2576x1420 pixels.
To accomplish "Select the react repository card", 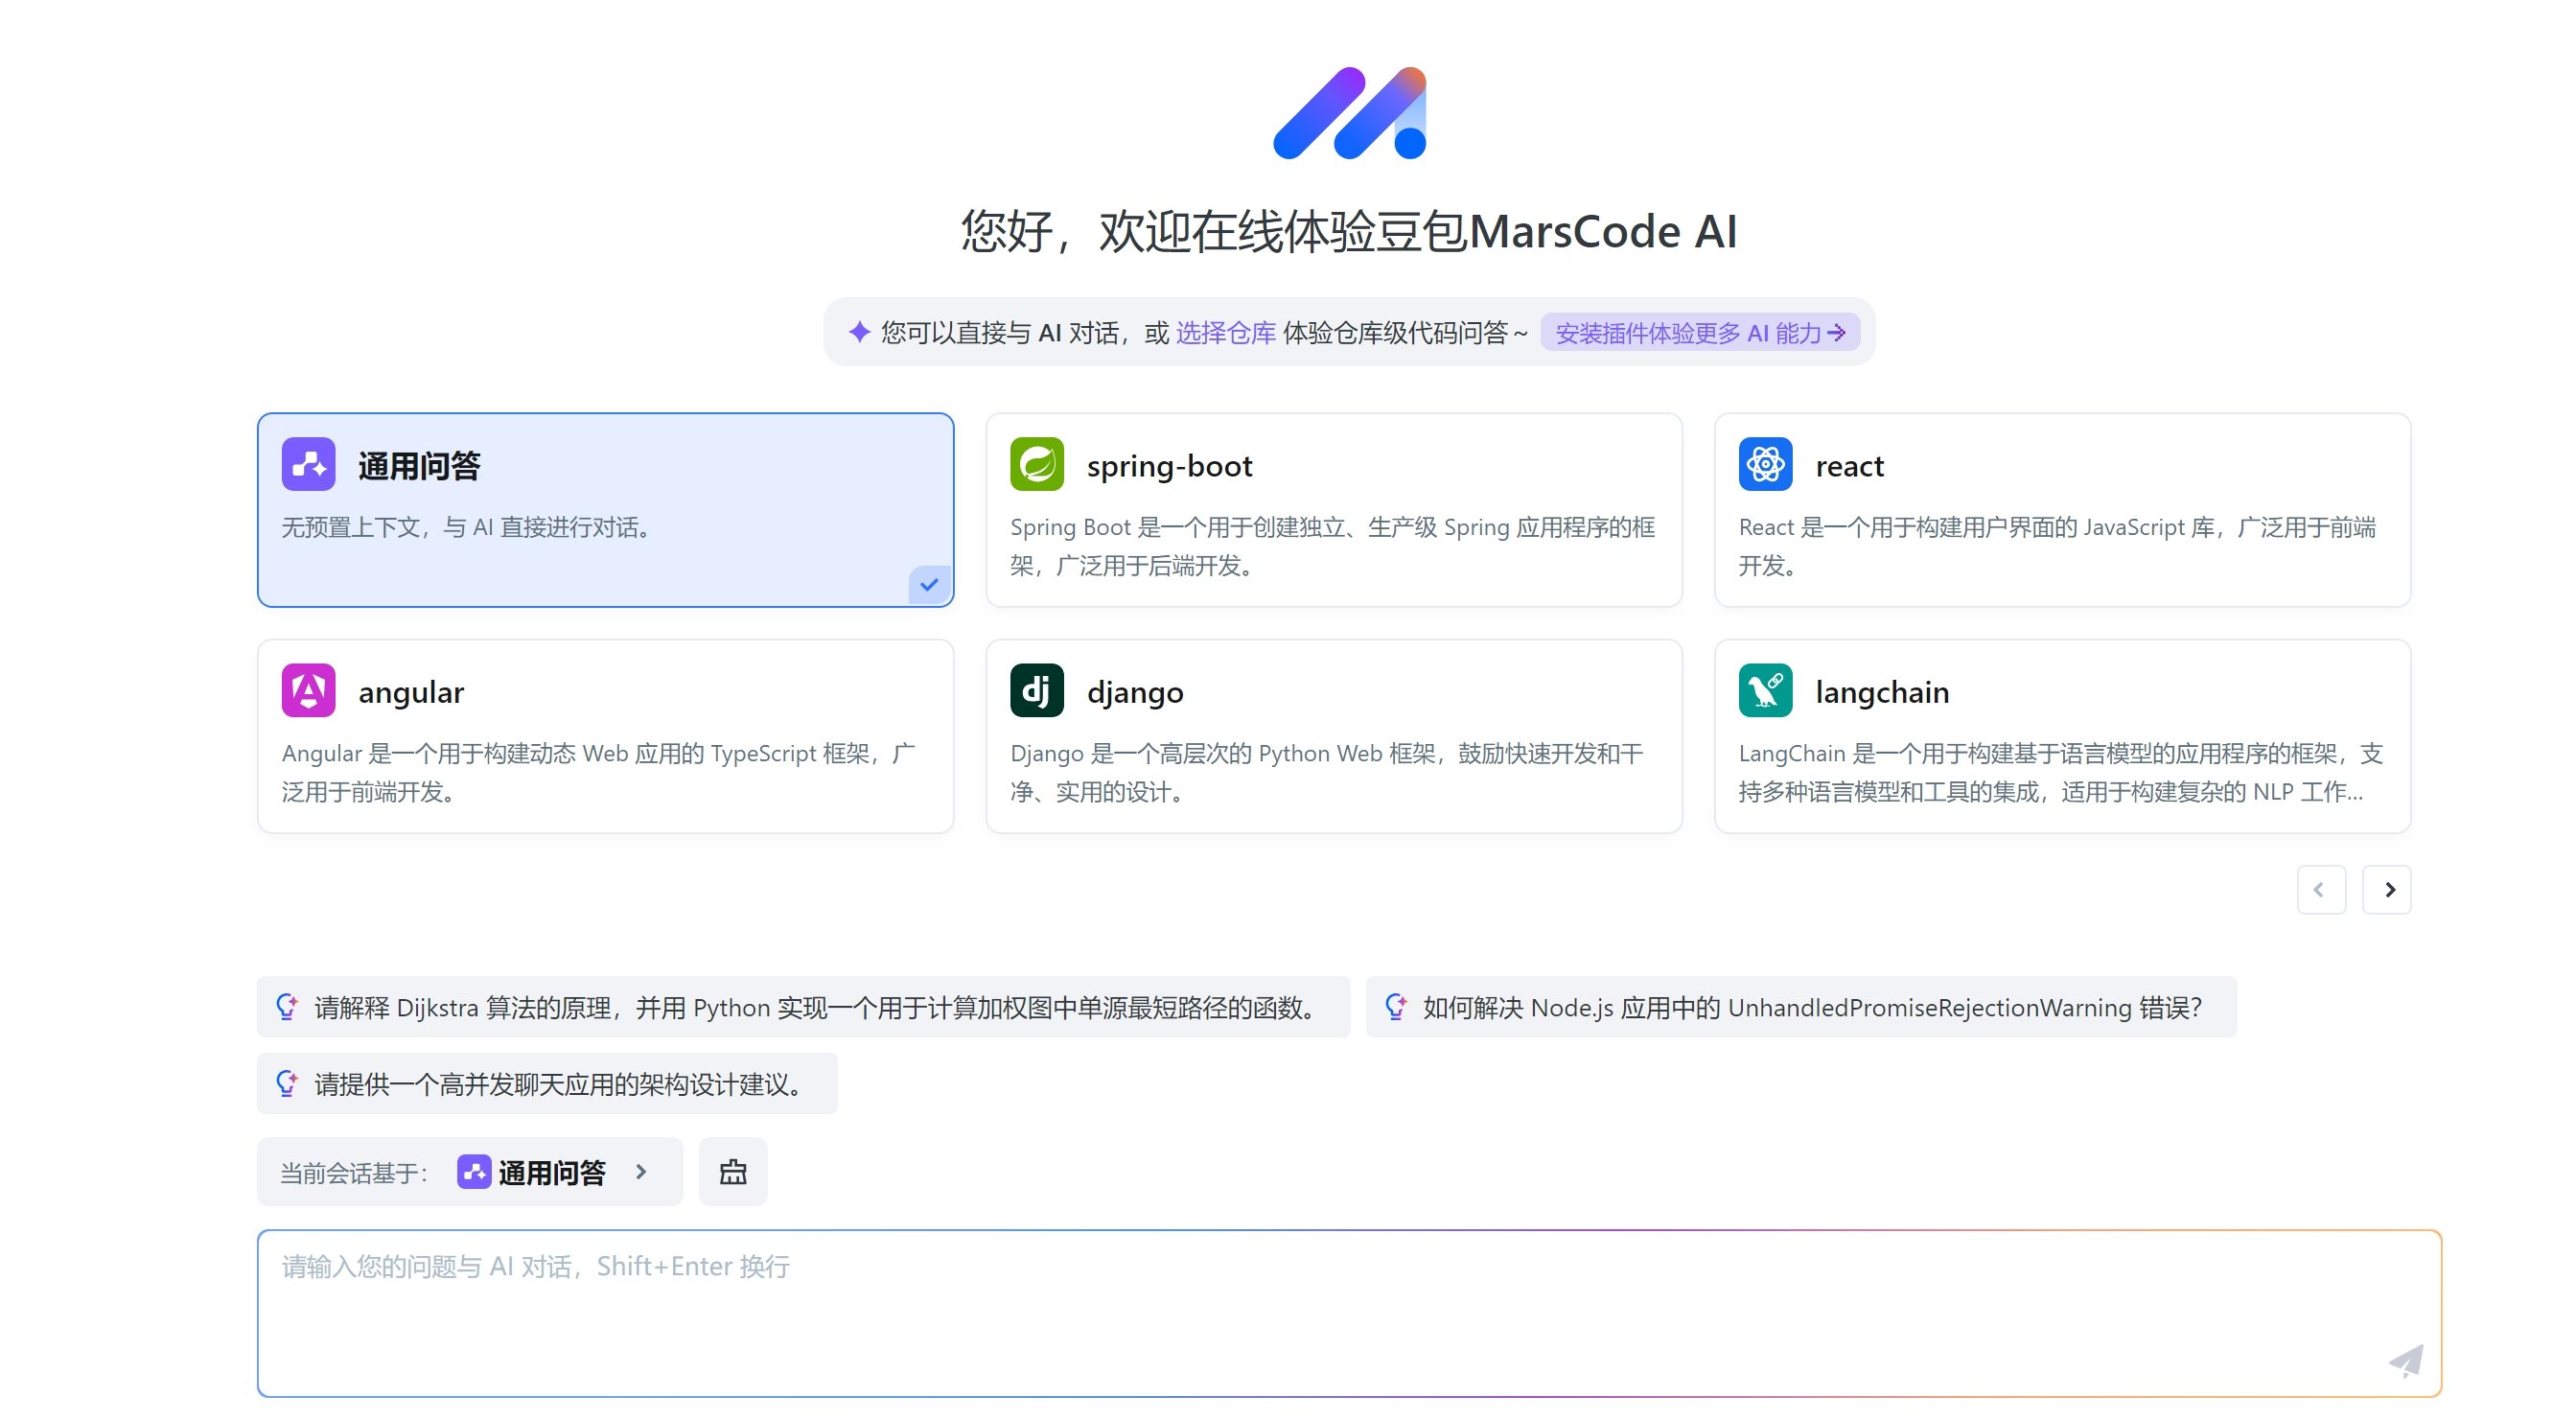I will [2063, 510].
